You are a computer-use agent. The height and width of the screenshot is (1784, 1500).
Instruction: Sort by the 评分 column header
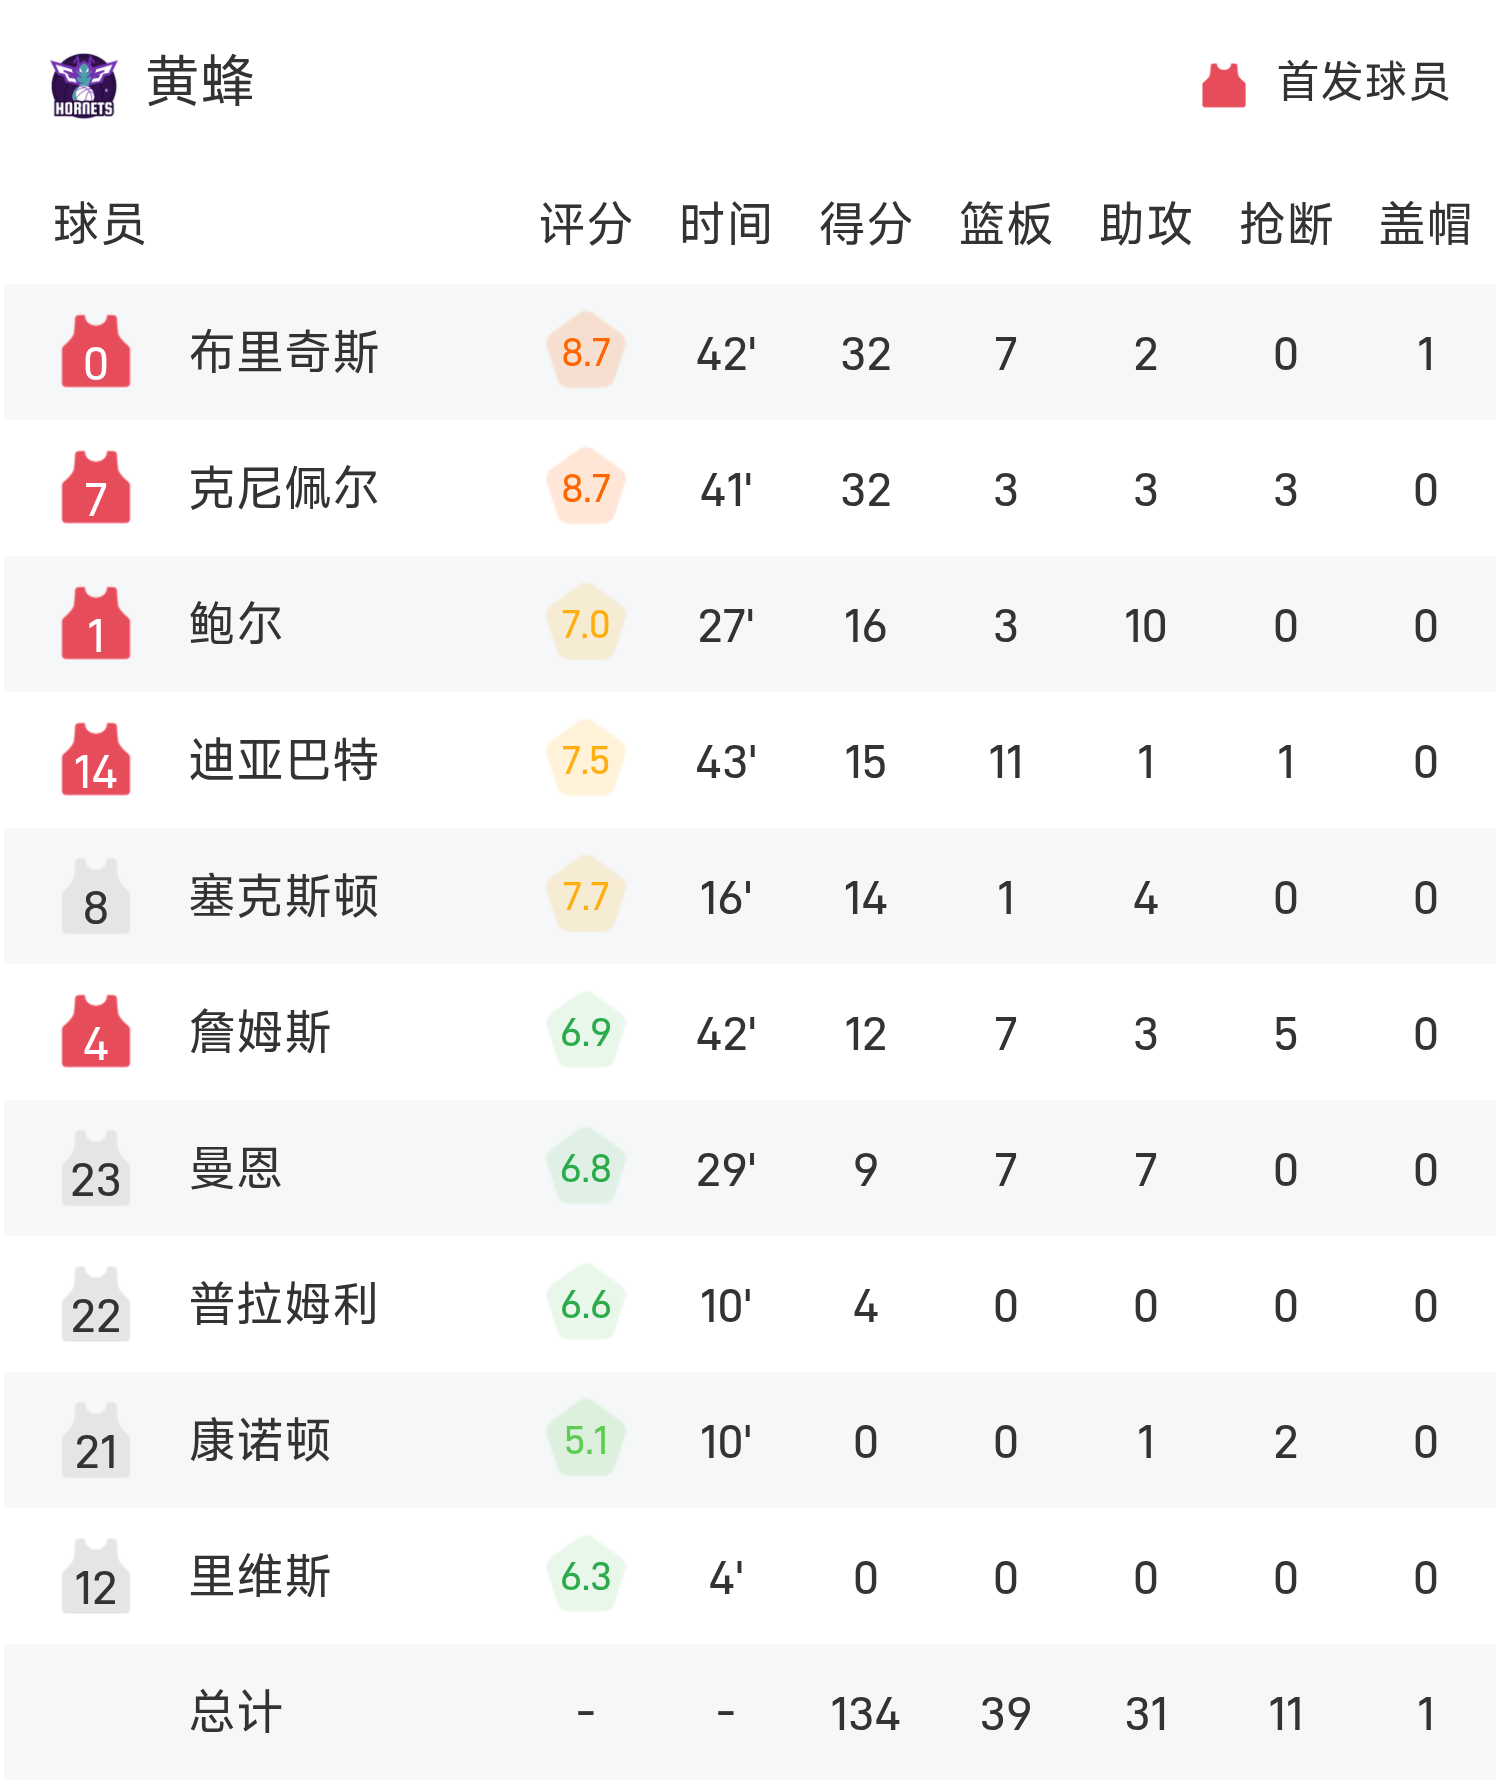point(586,224)
